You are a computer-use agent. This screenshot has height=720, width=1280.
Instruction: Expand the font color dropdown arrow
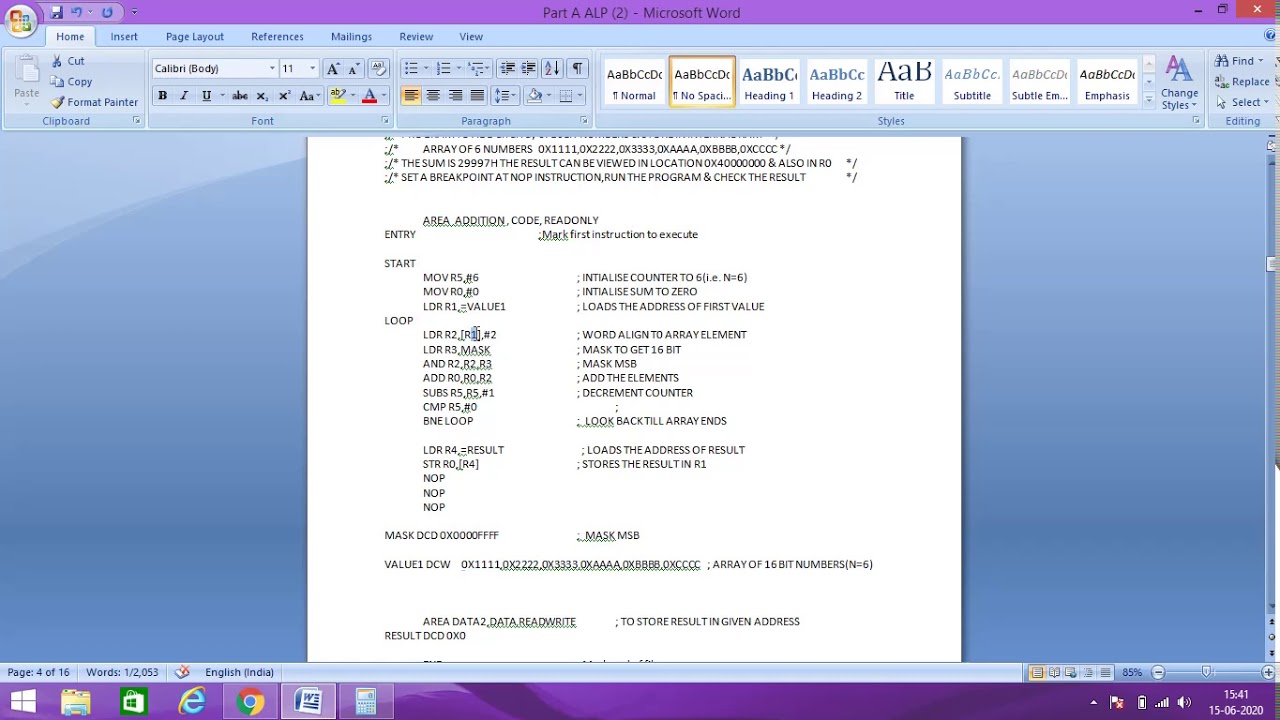pos(384,96)
